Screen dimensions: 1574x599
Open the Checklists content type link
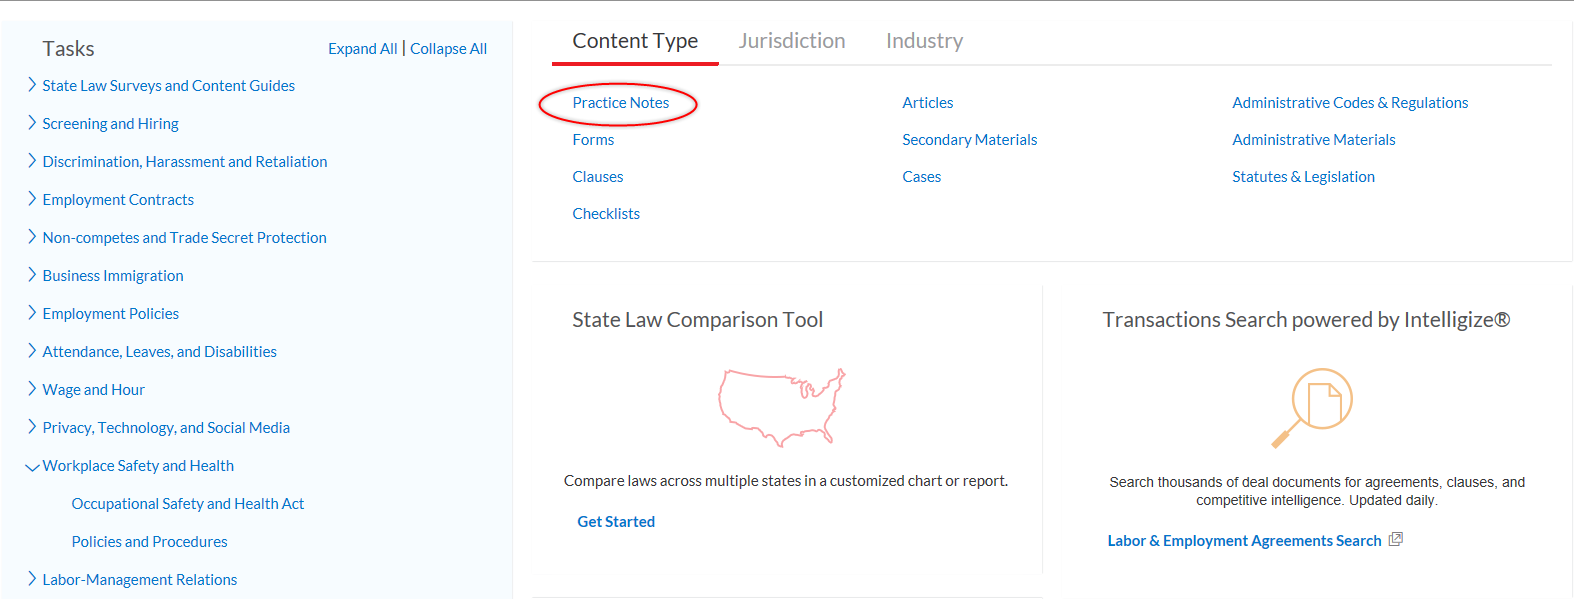click(x=606, y=214)
